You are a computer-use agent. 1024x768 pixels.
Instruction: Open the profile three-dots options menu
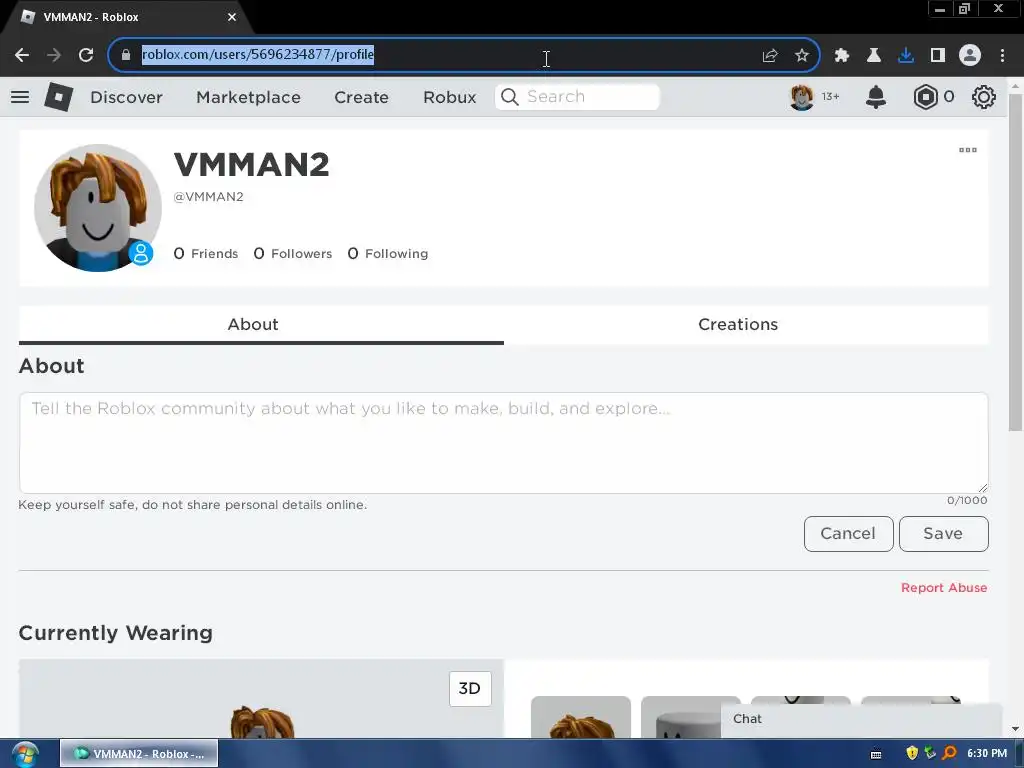click(968, 150)
